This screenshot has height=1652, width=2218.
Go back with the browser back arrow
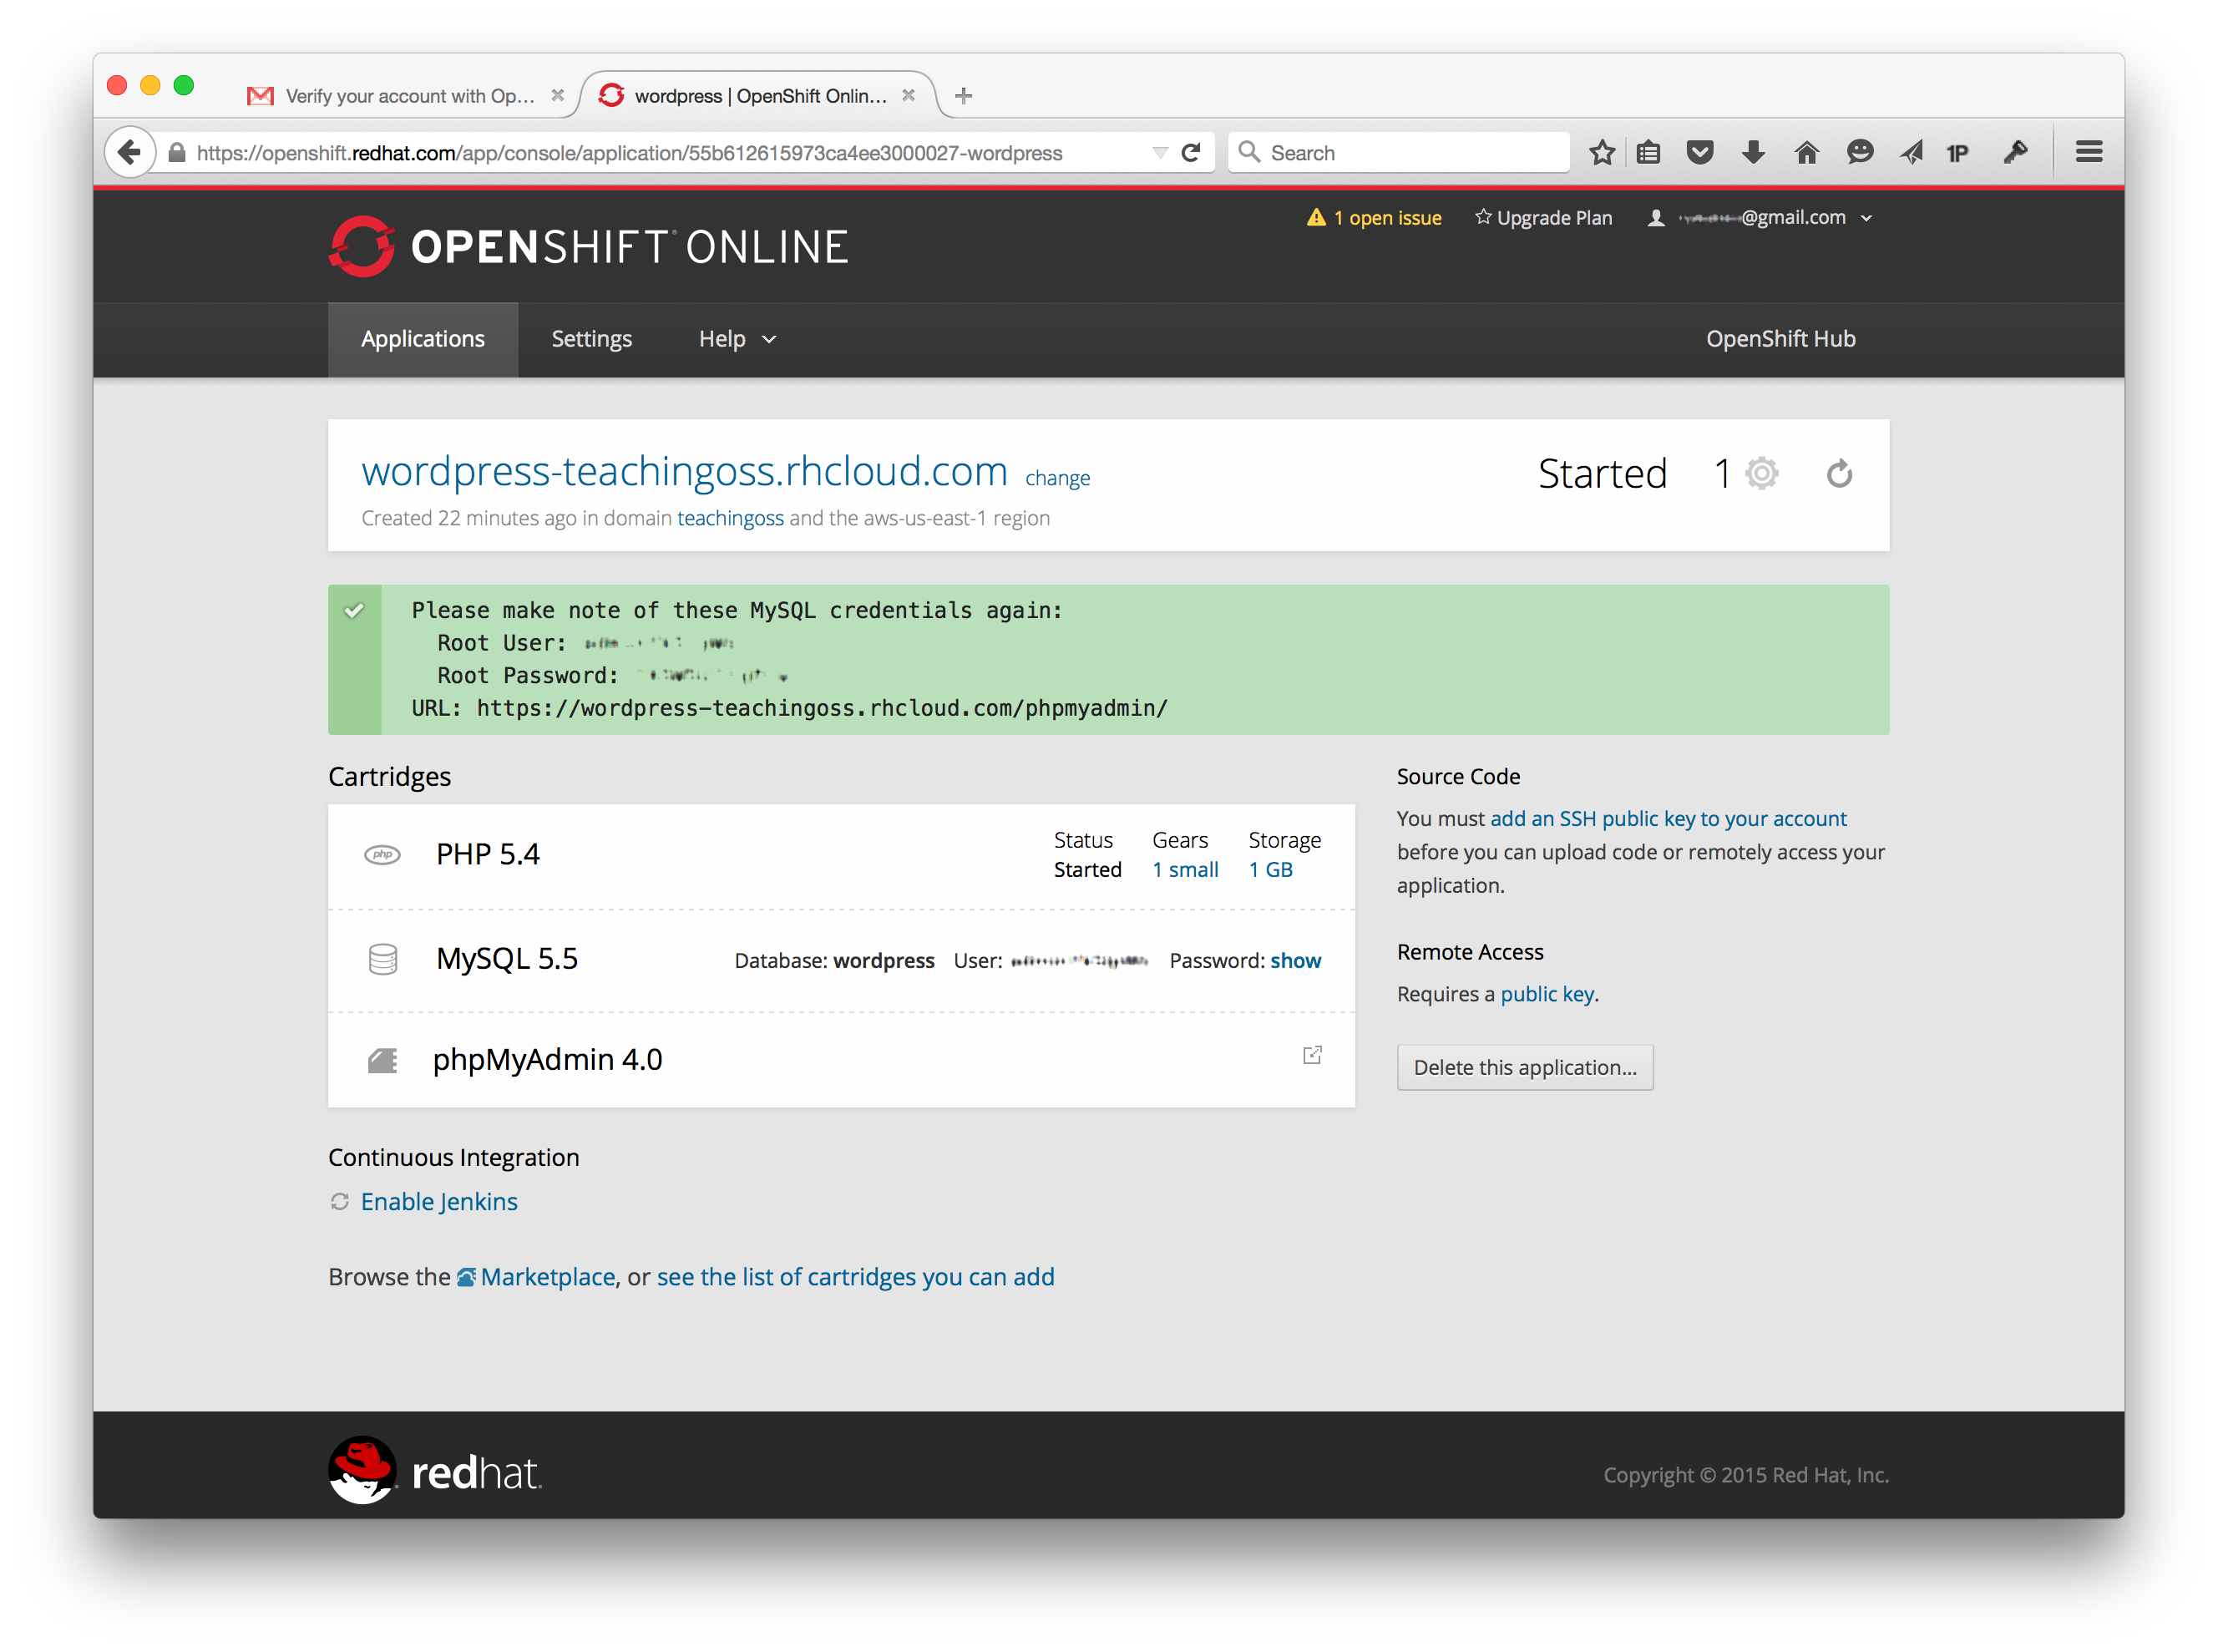click(130, 153)
